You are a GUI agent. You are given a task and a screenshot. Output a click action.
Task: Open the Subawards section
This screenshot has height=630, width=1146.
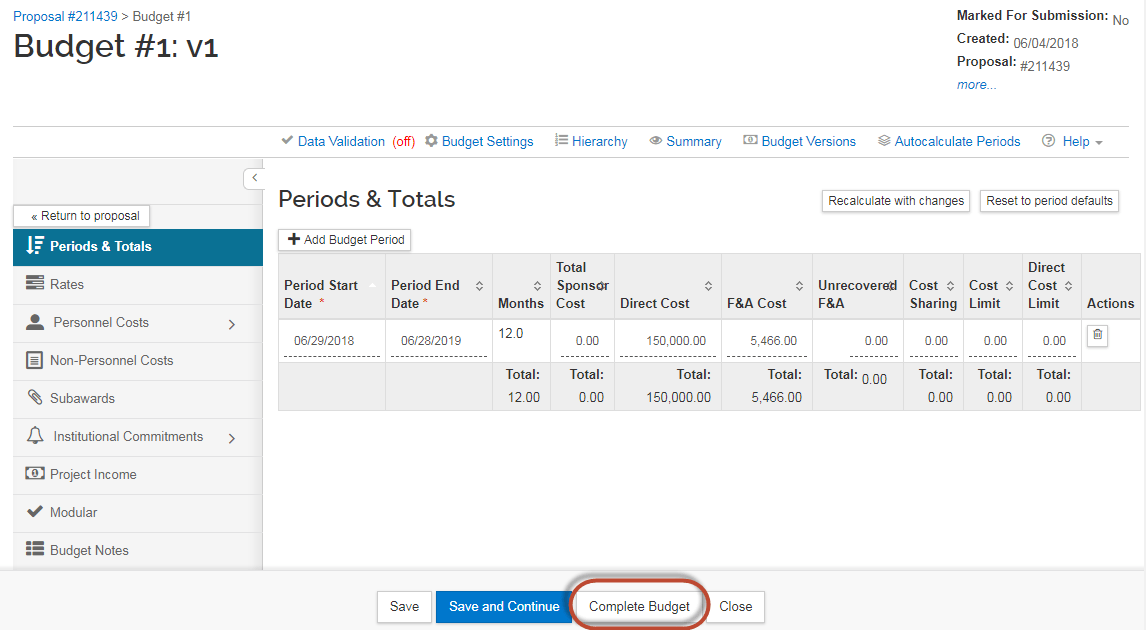pos(138,399)
